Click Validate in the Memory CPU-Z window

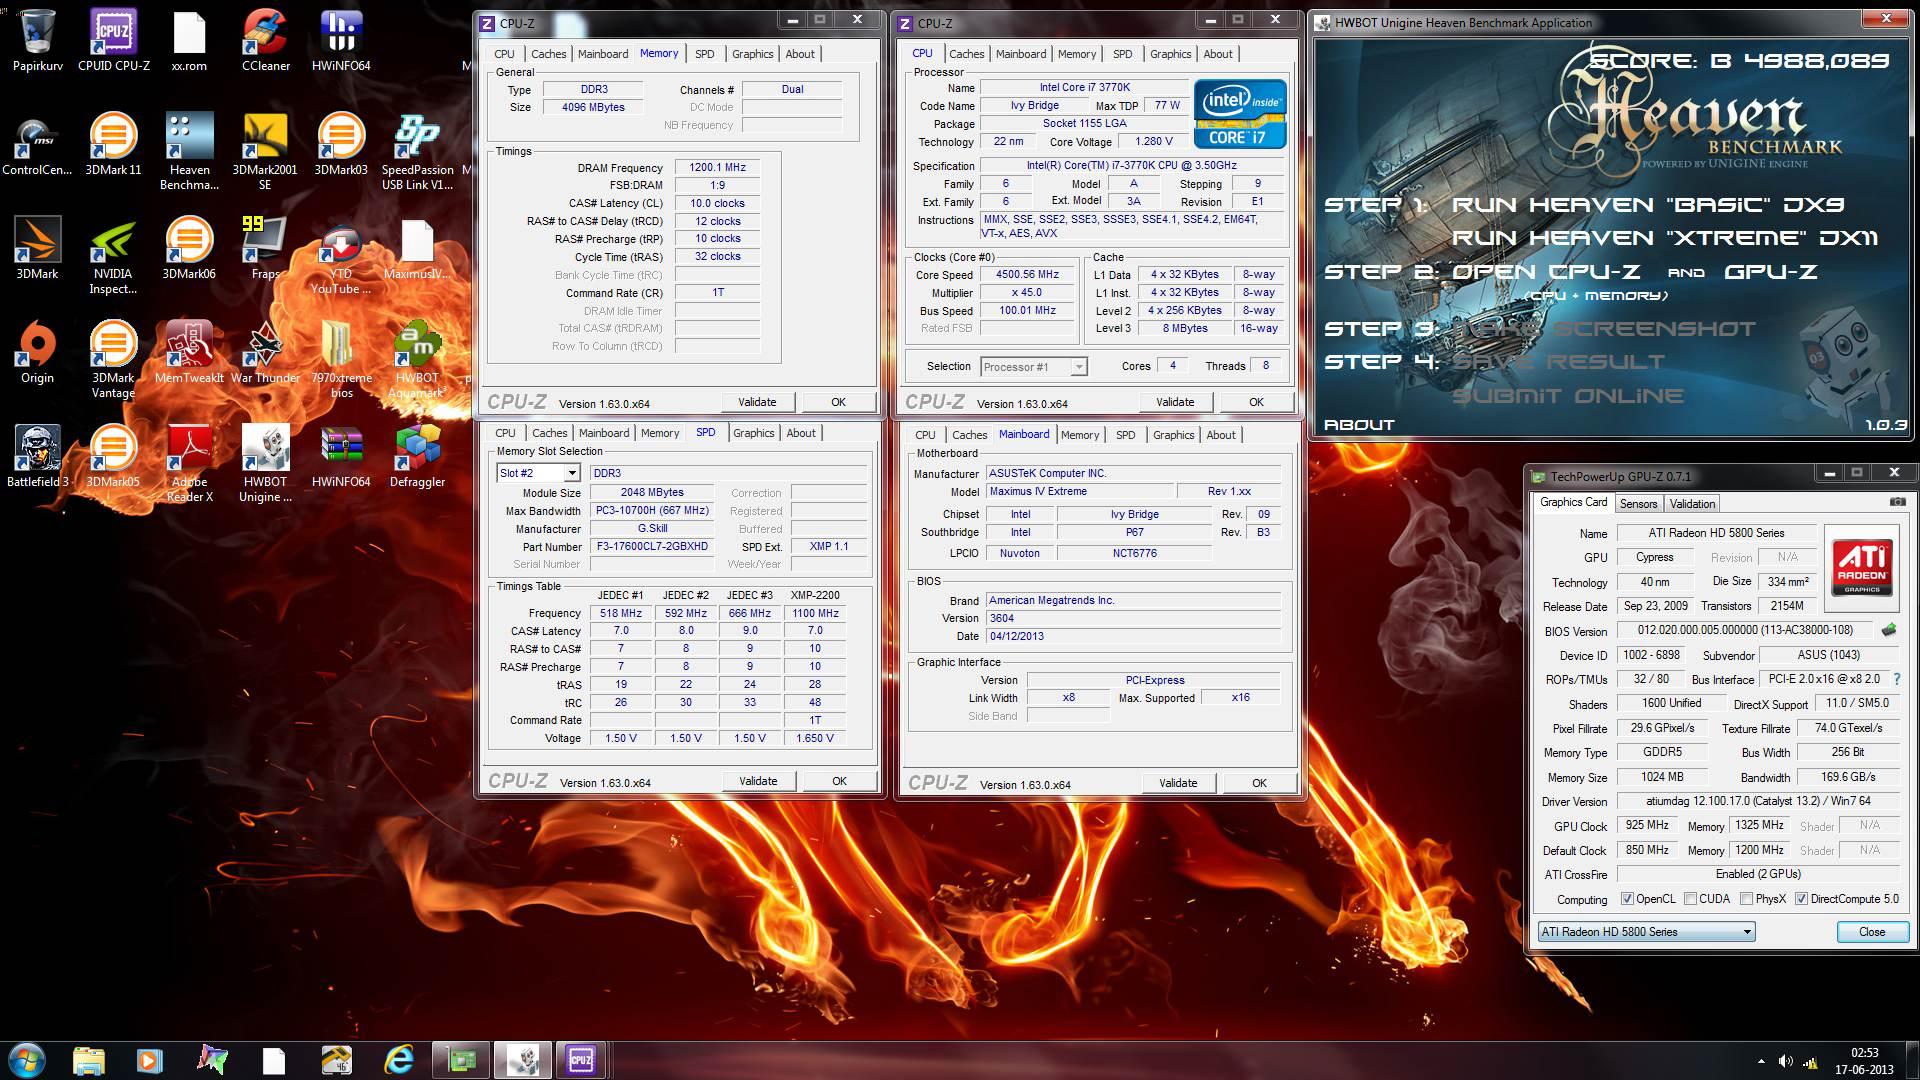coord(757,402)
